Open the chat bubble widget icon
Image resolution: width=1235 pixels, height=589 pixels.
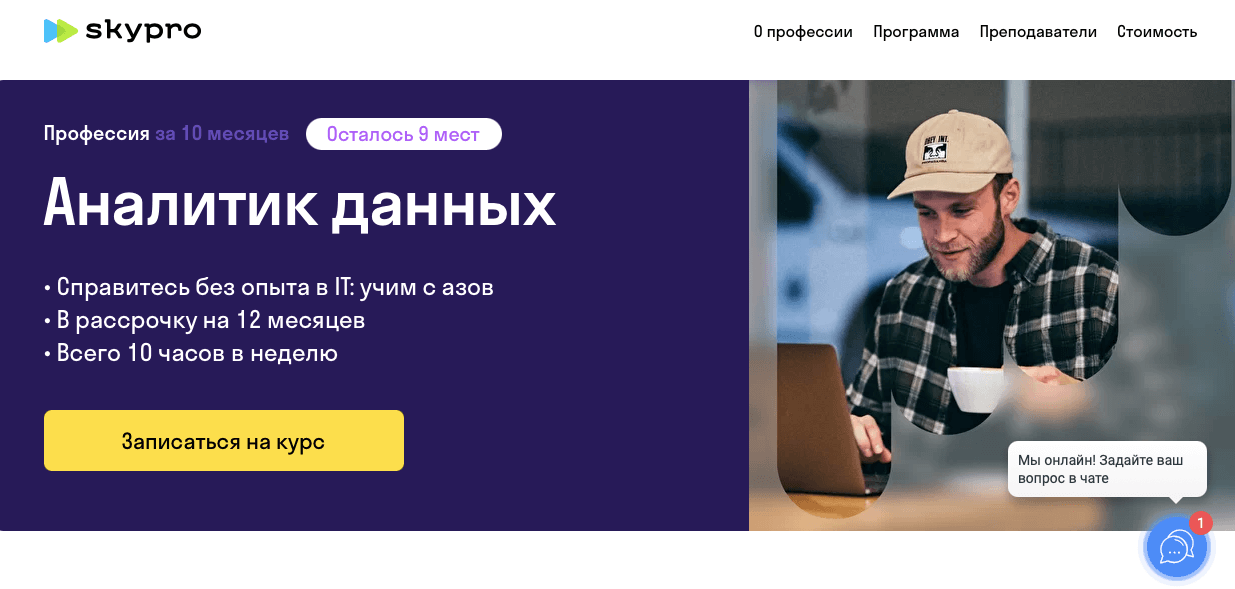(x=1177, y=547)
